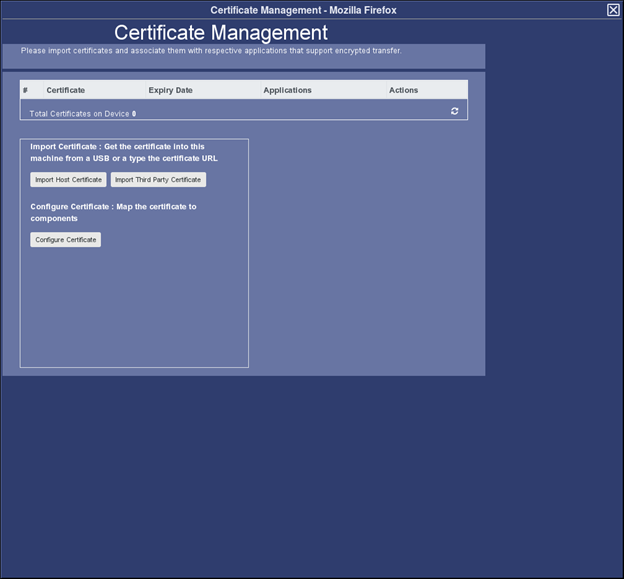Click the Import Host Certificate button
The width and height of the screenshot is (624, 579).
tap(68, 180)
